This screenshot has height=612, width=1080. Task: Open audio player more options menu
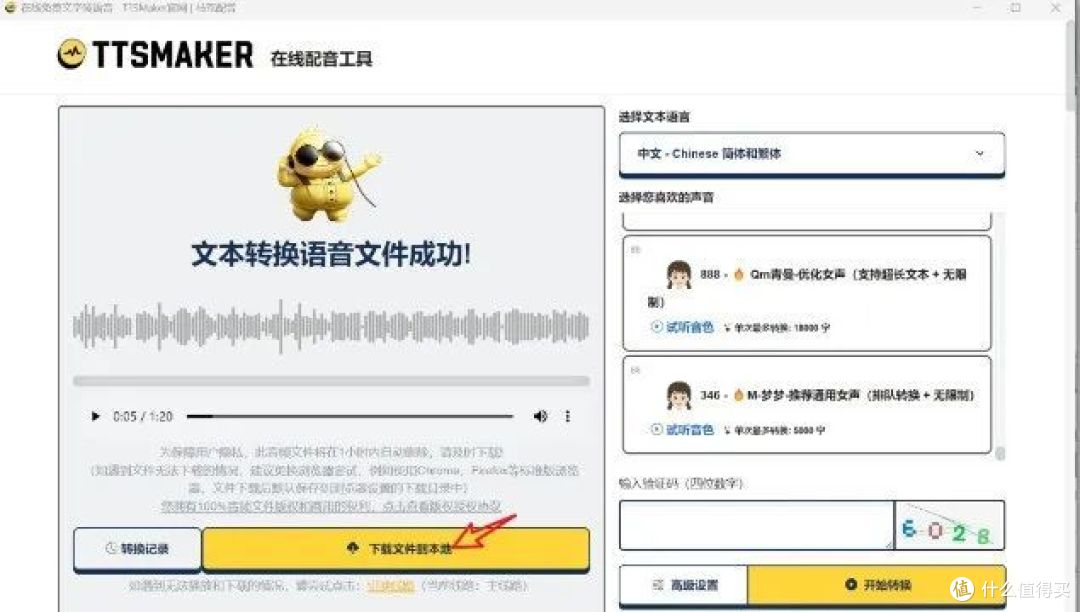[568, 416]
